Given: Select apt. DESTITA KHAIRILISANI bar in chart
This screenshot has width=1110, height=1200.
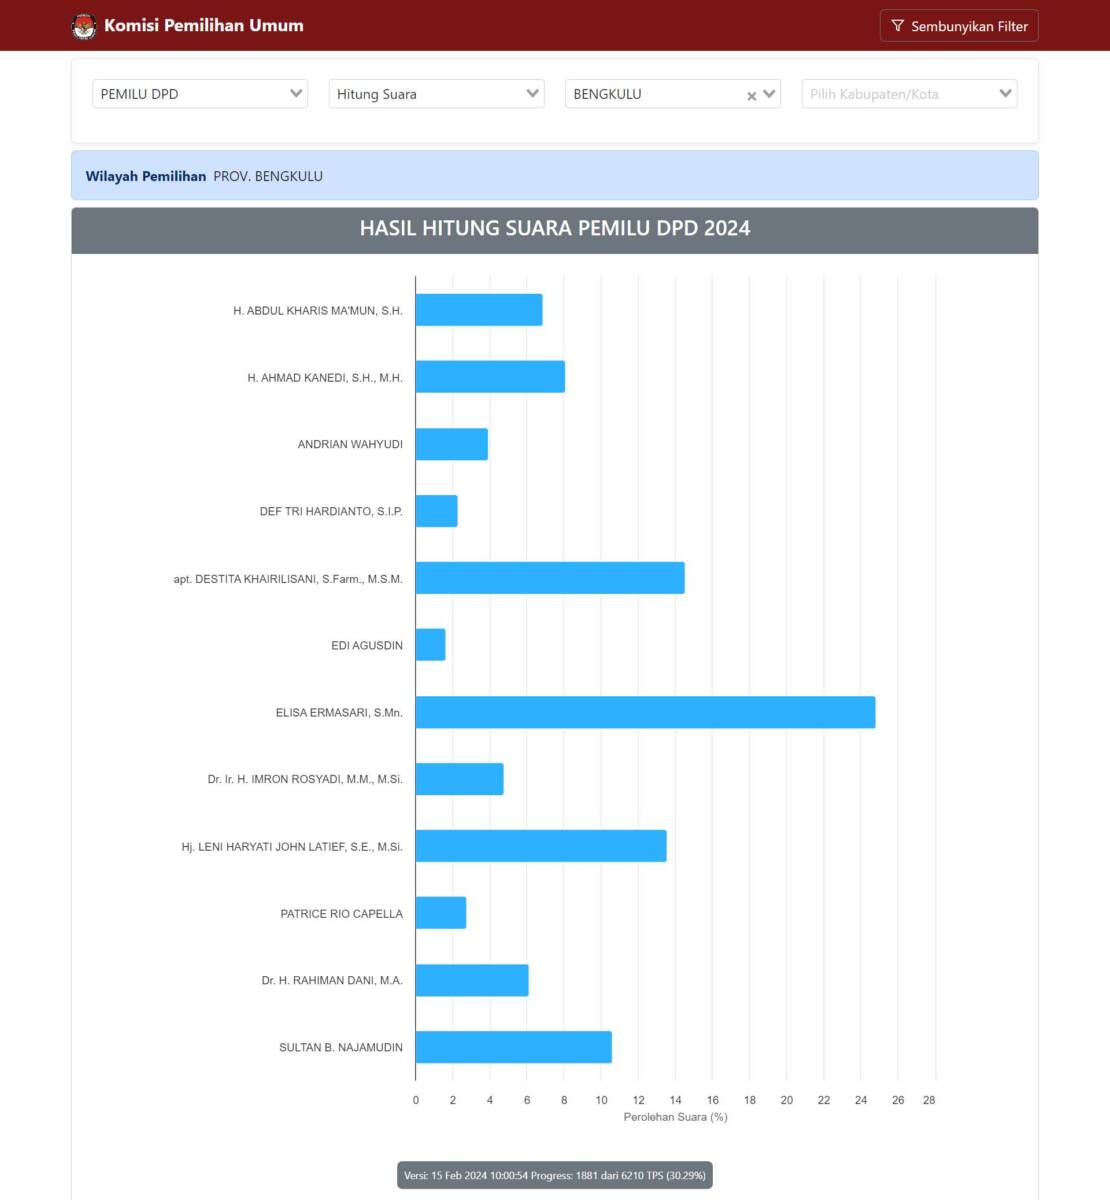Looking at the screenshot, I should click(550, 578).
